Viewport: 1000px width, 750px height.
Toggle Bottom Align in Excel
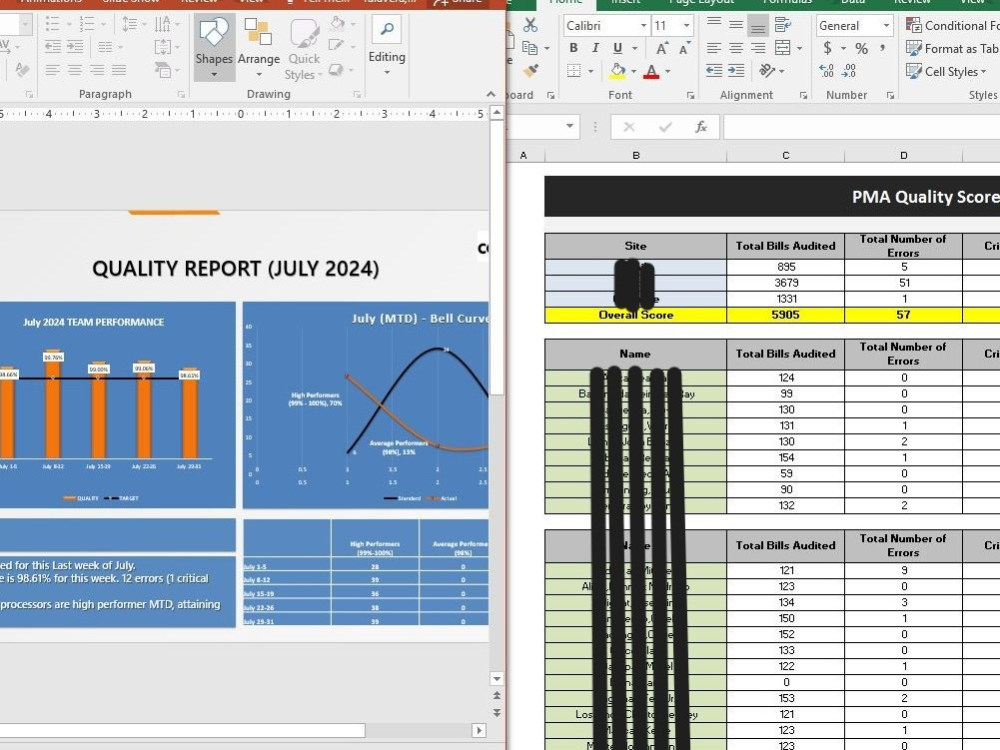[758, 25]
